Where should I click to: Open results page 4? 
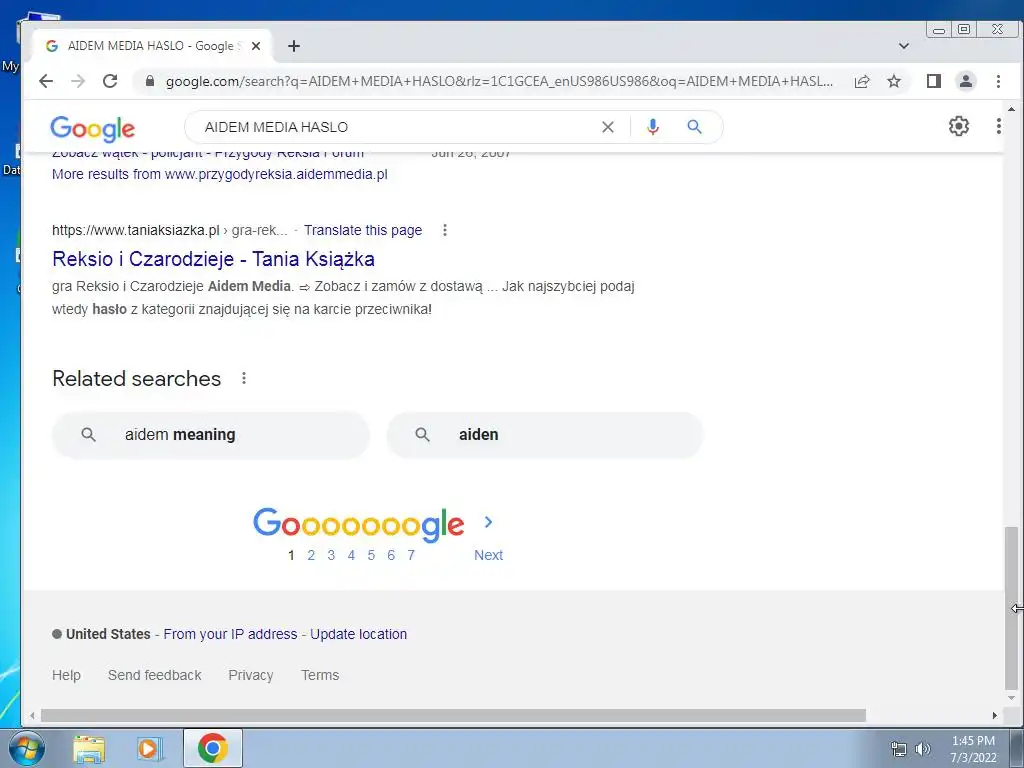[x=351, y=555]
